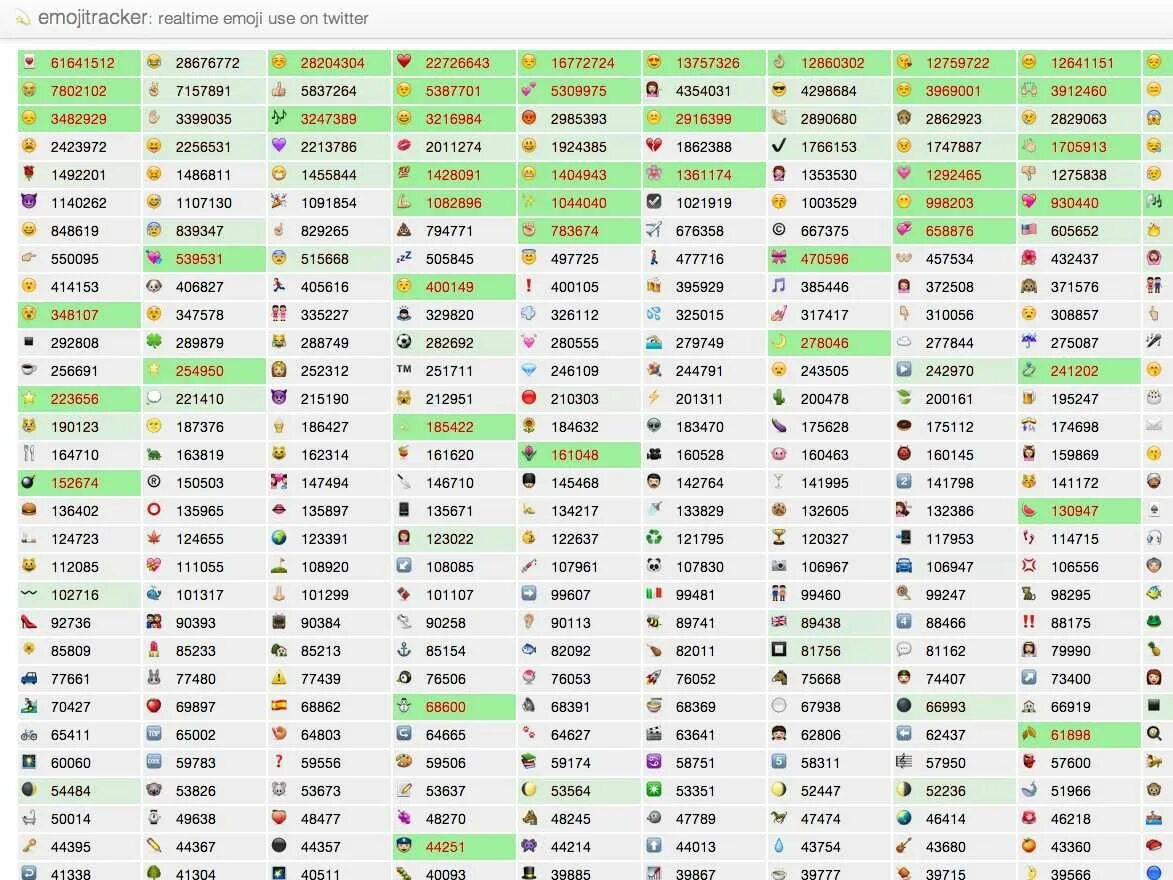Click the US flag emoji beside 605652

click(1029, 230)
